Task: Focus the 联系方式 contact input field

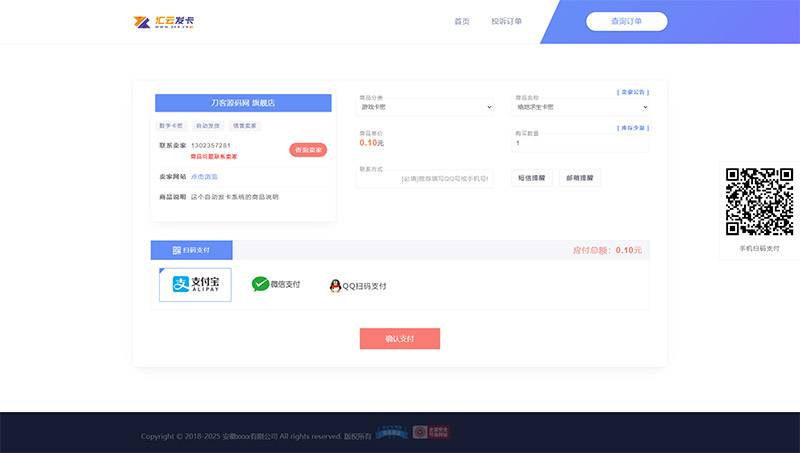Action: coord(424,179)
